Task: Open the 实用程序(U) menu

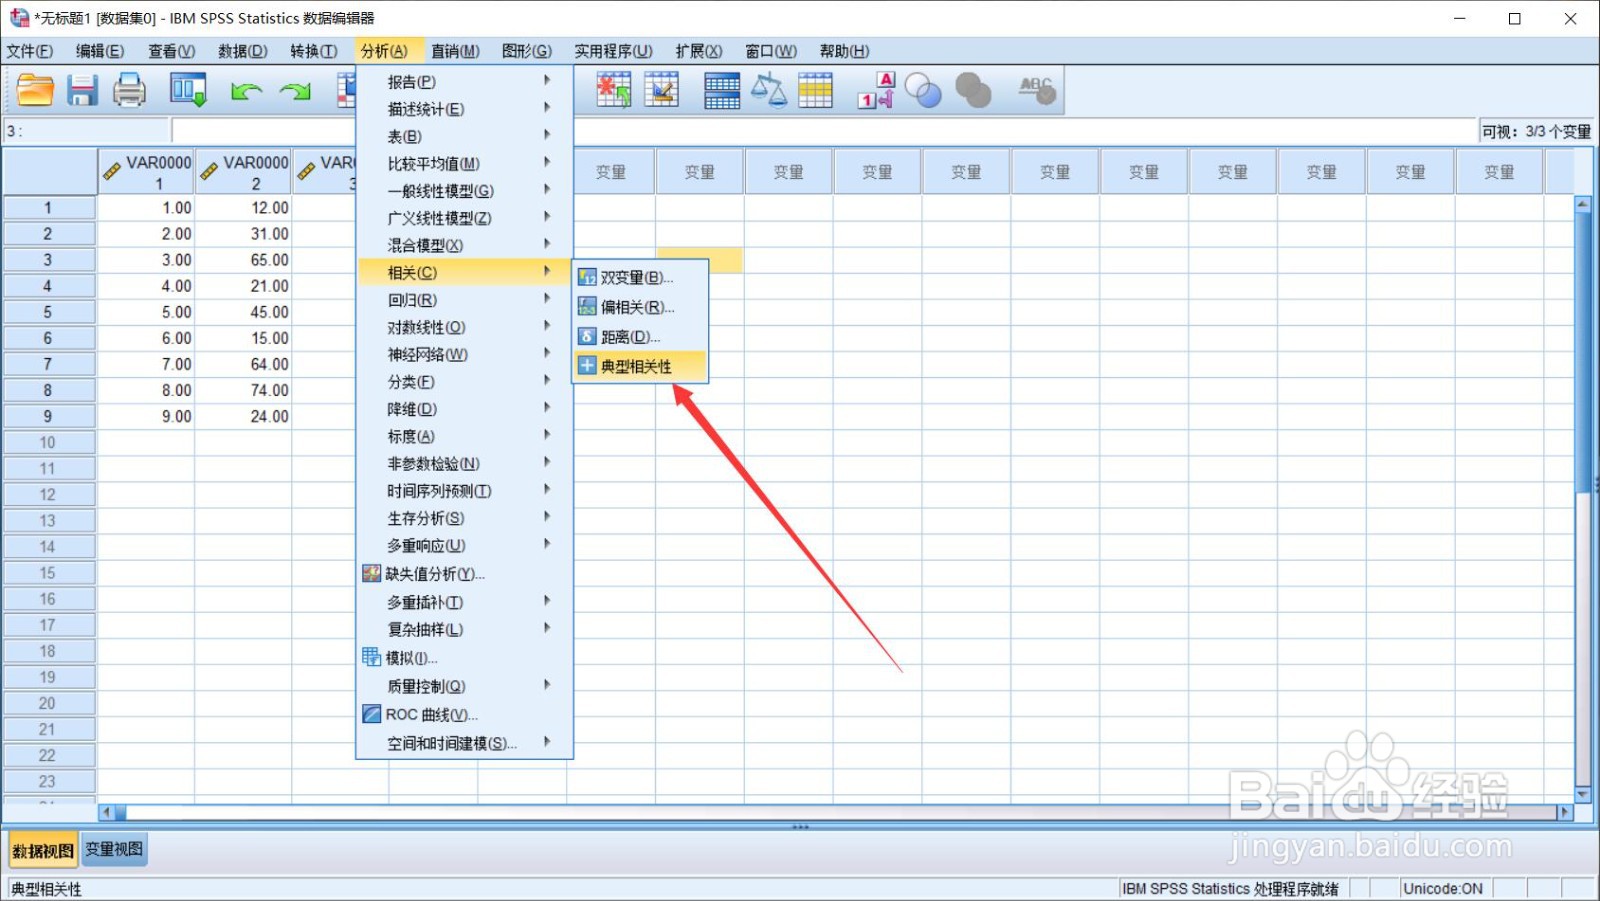Action: point(613,51)
